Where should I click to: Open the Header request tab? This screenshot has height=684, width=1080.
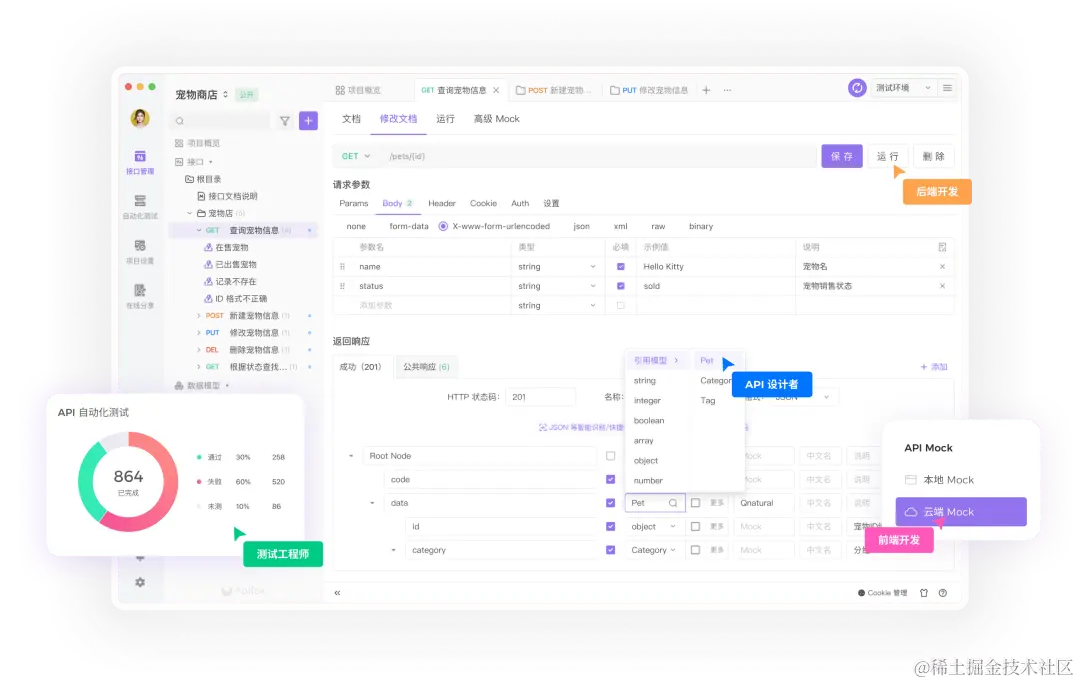[442, 203]
